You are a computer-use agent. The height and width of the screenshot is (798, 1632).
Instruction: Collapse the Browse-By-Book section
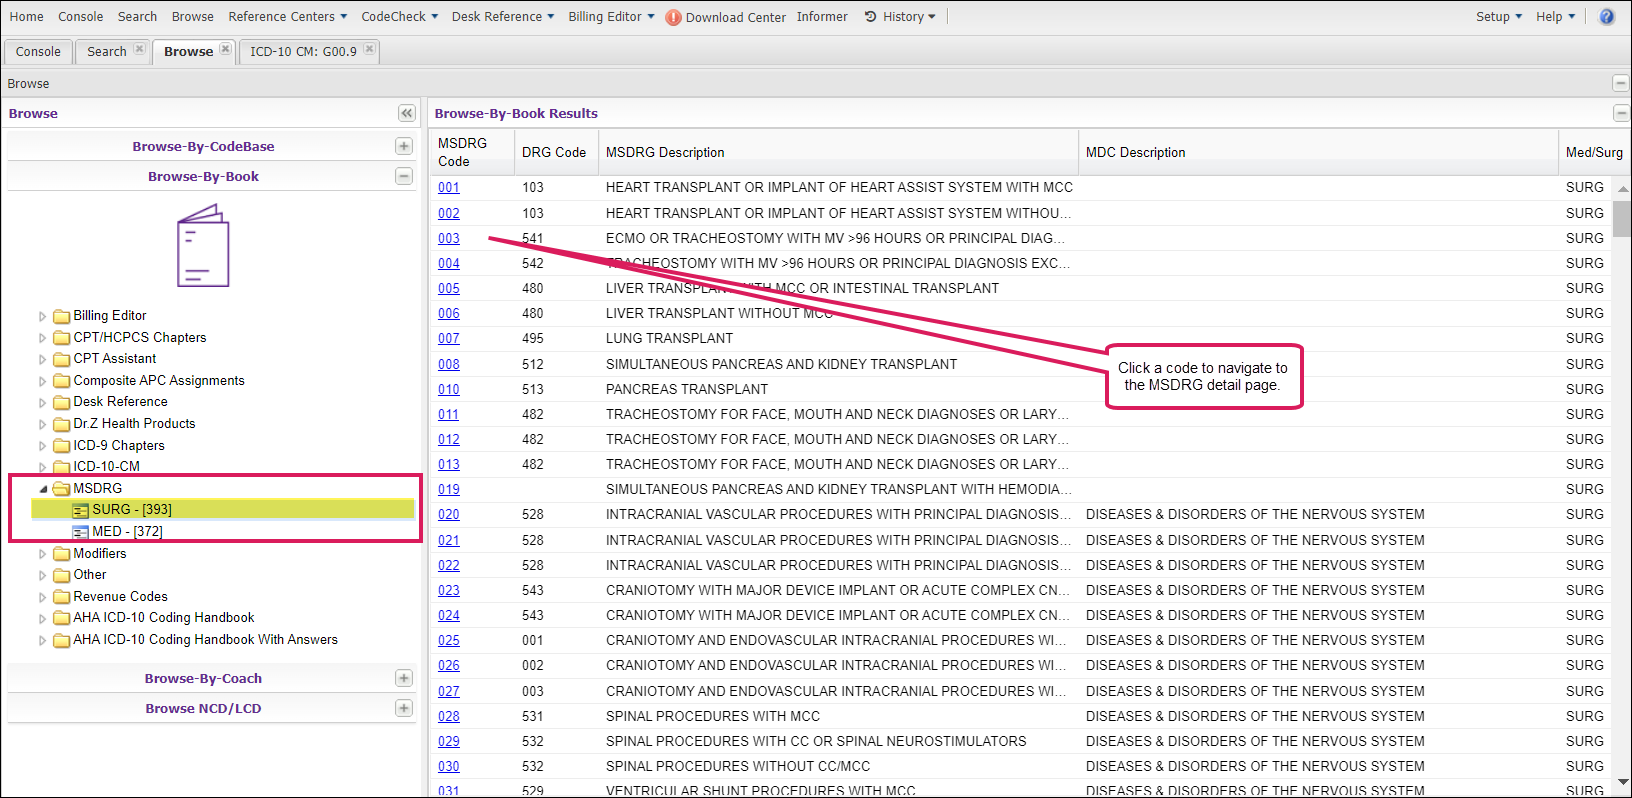pyautogui.click(x=404, y=176)
